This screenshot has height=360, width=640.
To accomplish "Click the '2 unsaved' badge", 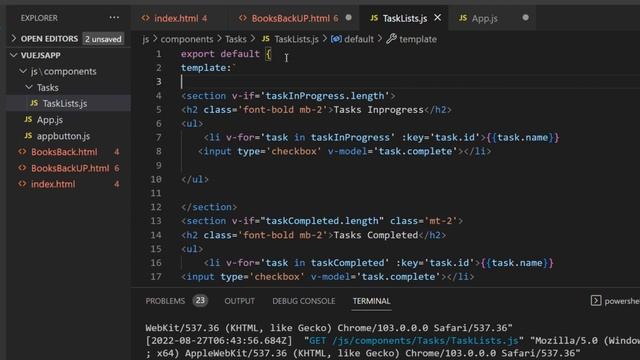I will point(103,39).
